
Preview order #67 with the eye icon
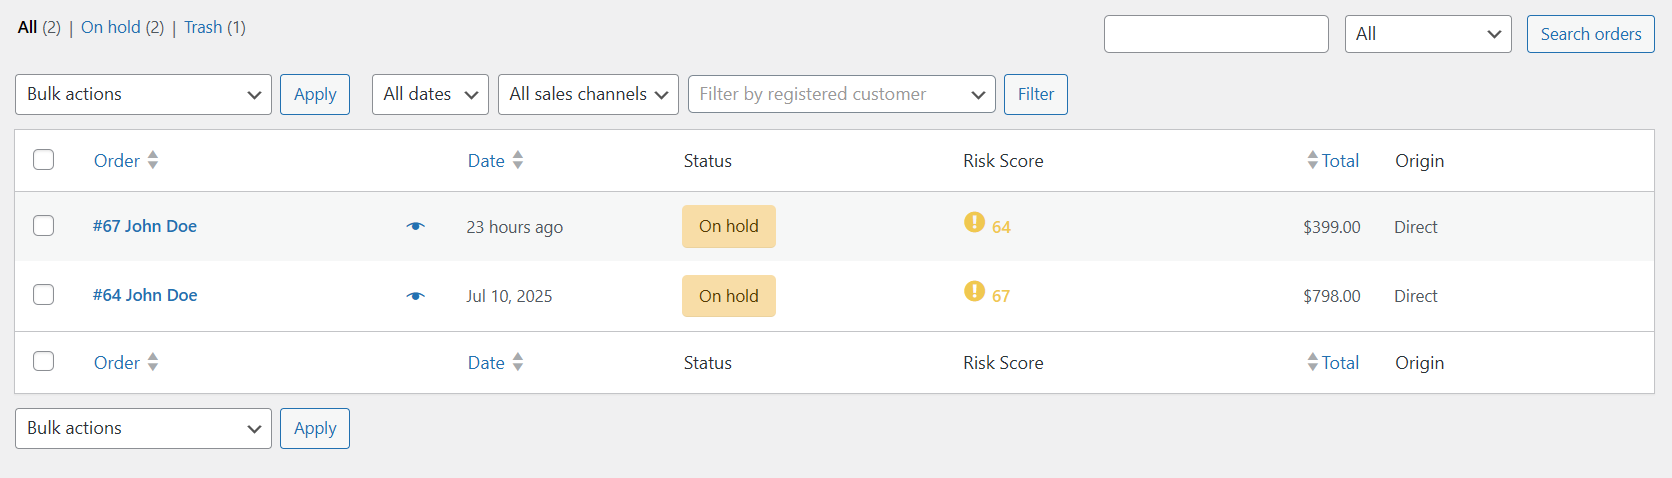coord(416,226)
